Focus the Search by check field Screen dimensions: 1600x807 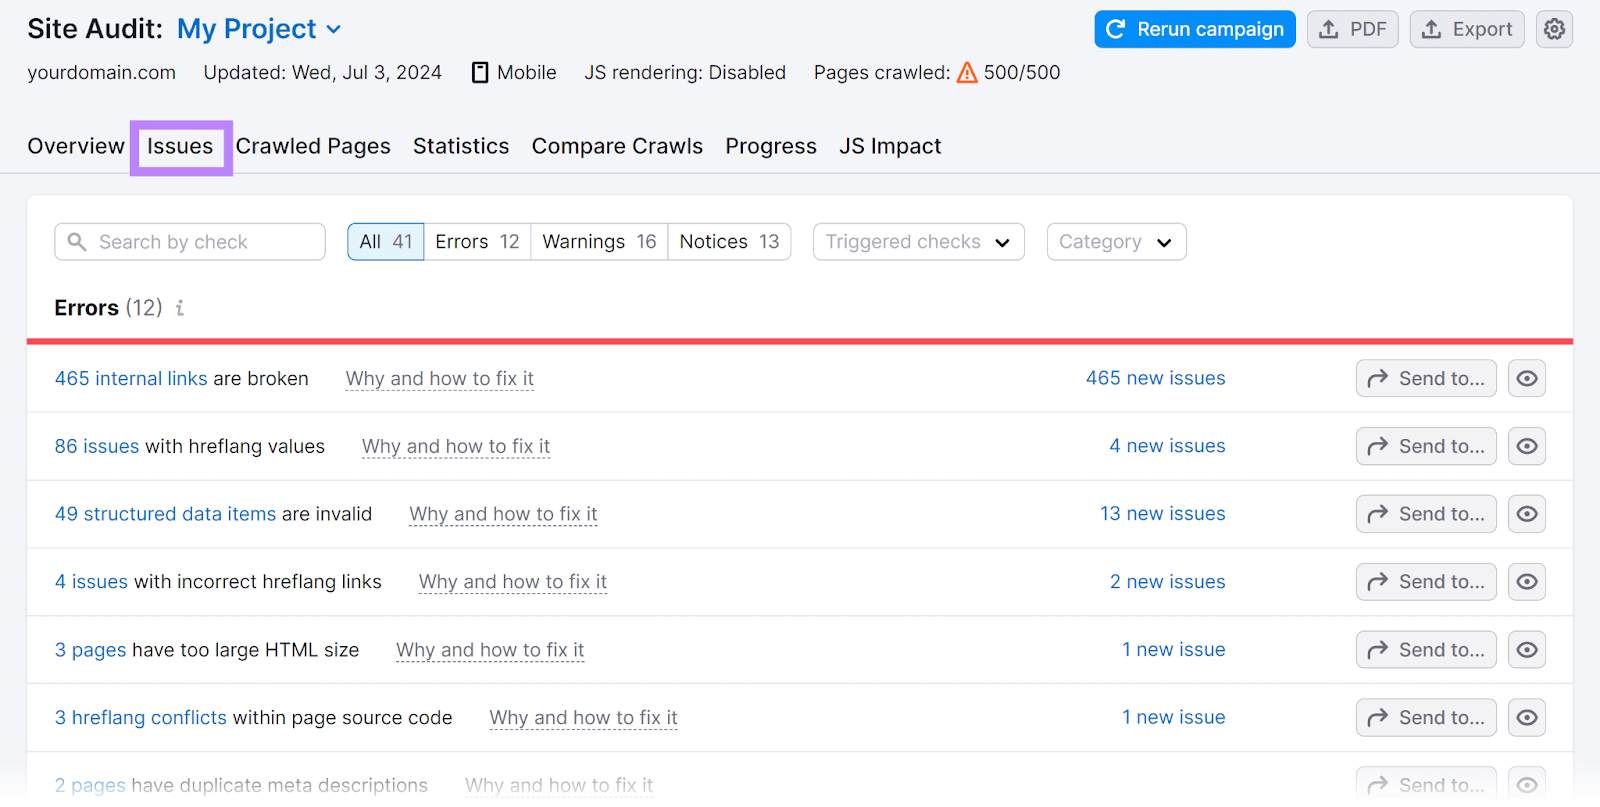200,242
